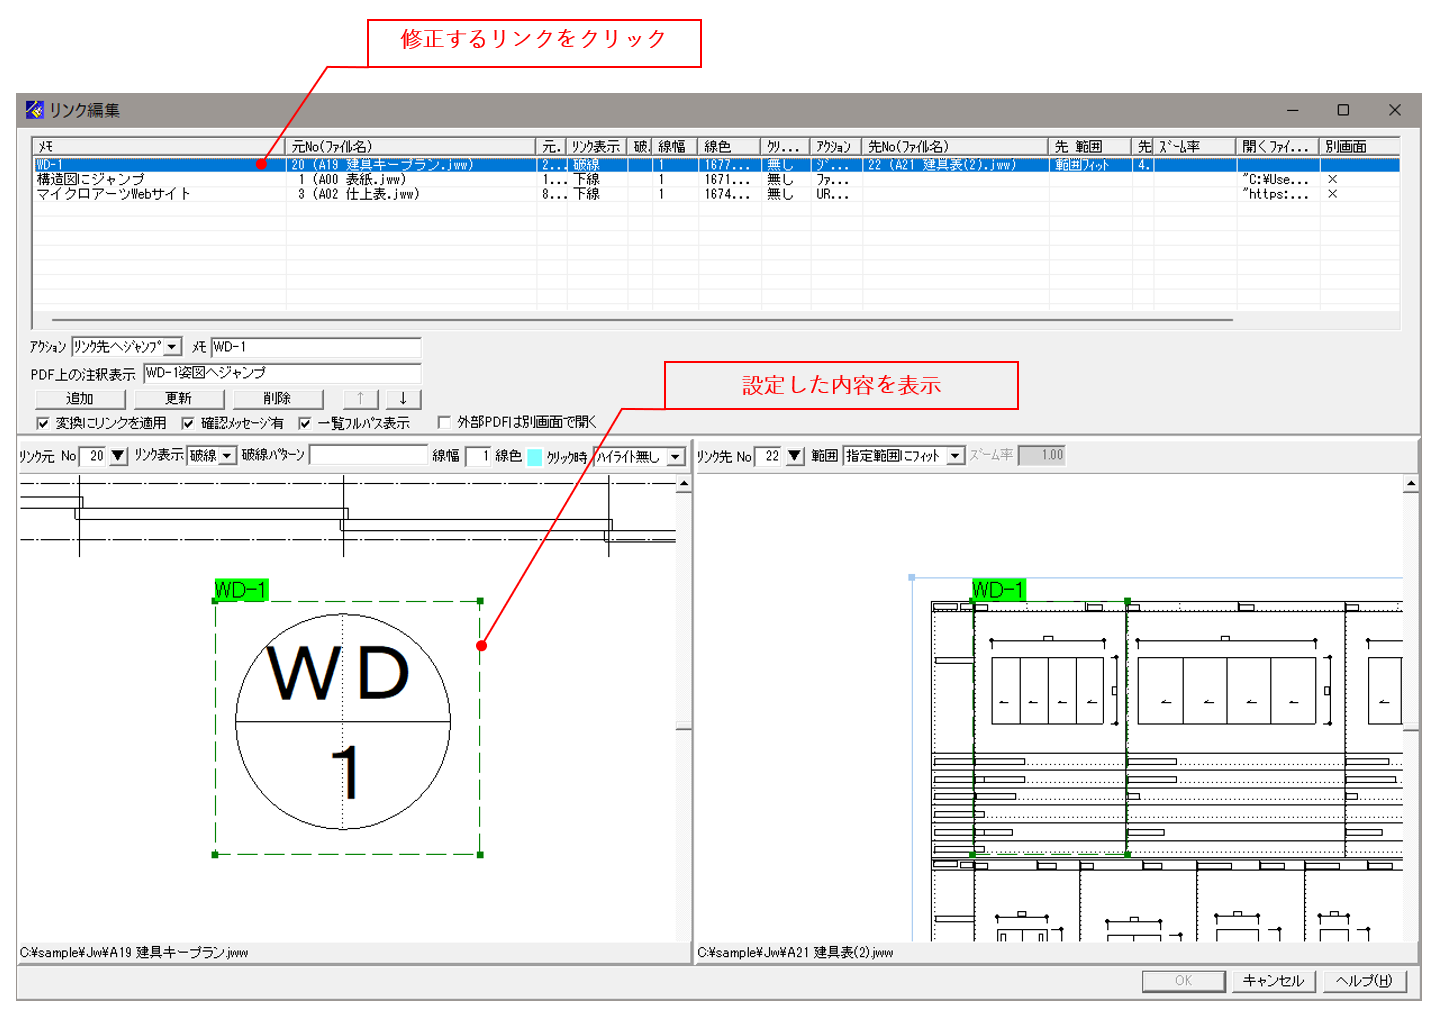This screenshot has height=1016, width=1432.
Task: Maximize the リンク編集 window
Action: pos(1343,110)
